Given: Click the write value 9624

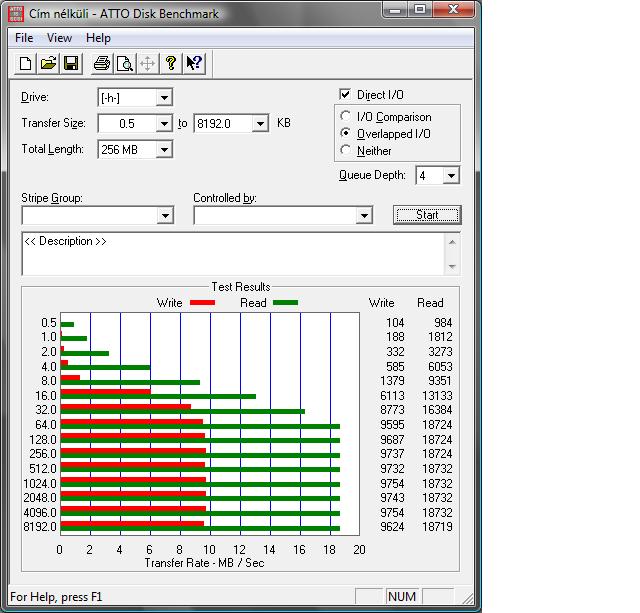Looking at the screenshot, I should pos(392,526).
